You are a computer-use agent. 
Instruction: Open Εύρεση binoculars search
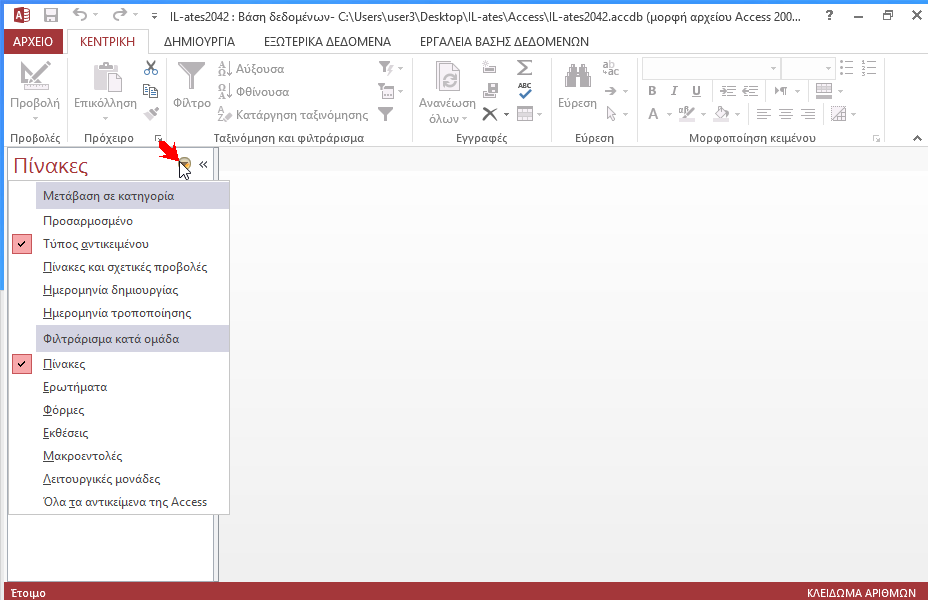(x=578, y=76)
